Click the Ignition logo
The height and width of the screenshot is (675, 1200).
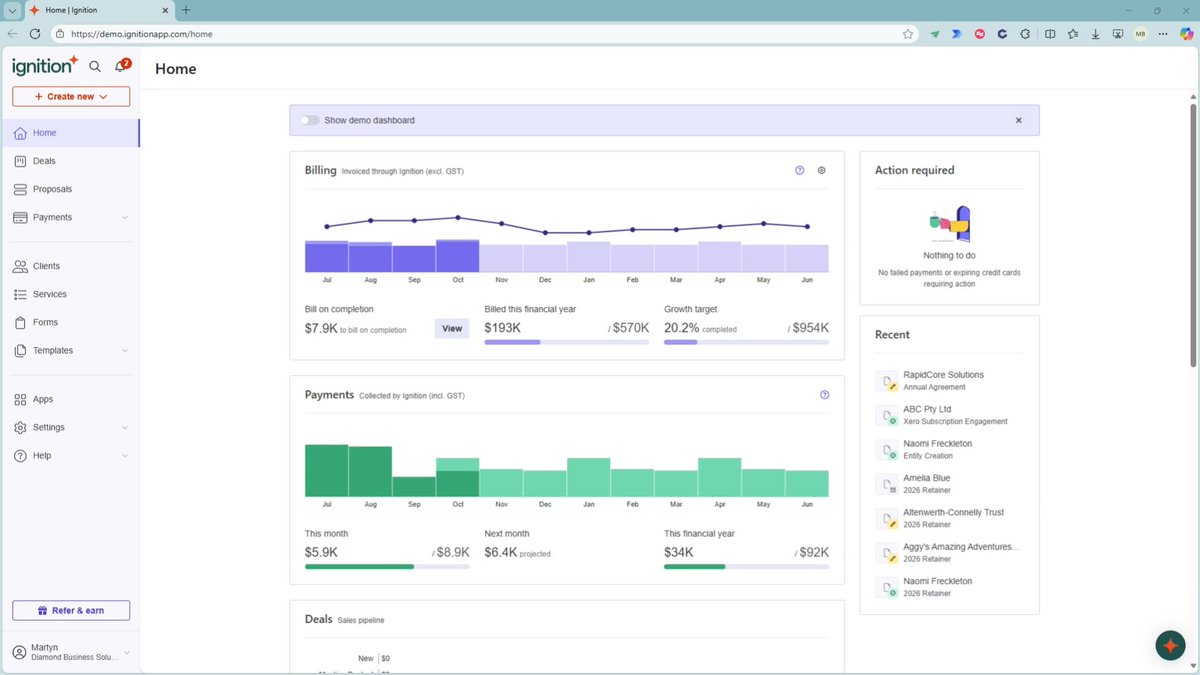point(45,66)
